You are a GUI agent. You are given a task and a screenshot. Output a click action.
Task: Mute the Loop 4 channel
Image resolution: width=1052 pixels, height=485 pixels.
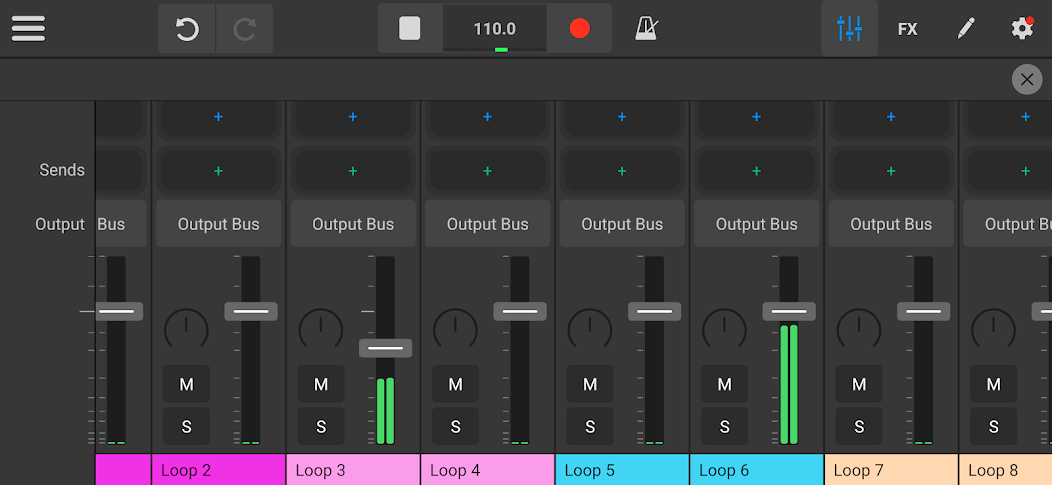pos(456,384)
